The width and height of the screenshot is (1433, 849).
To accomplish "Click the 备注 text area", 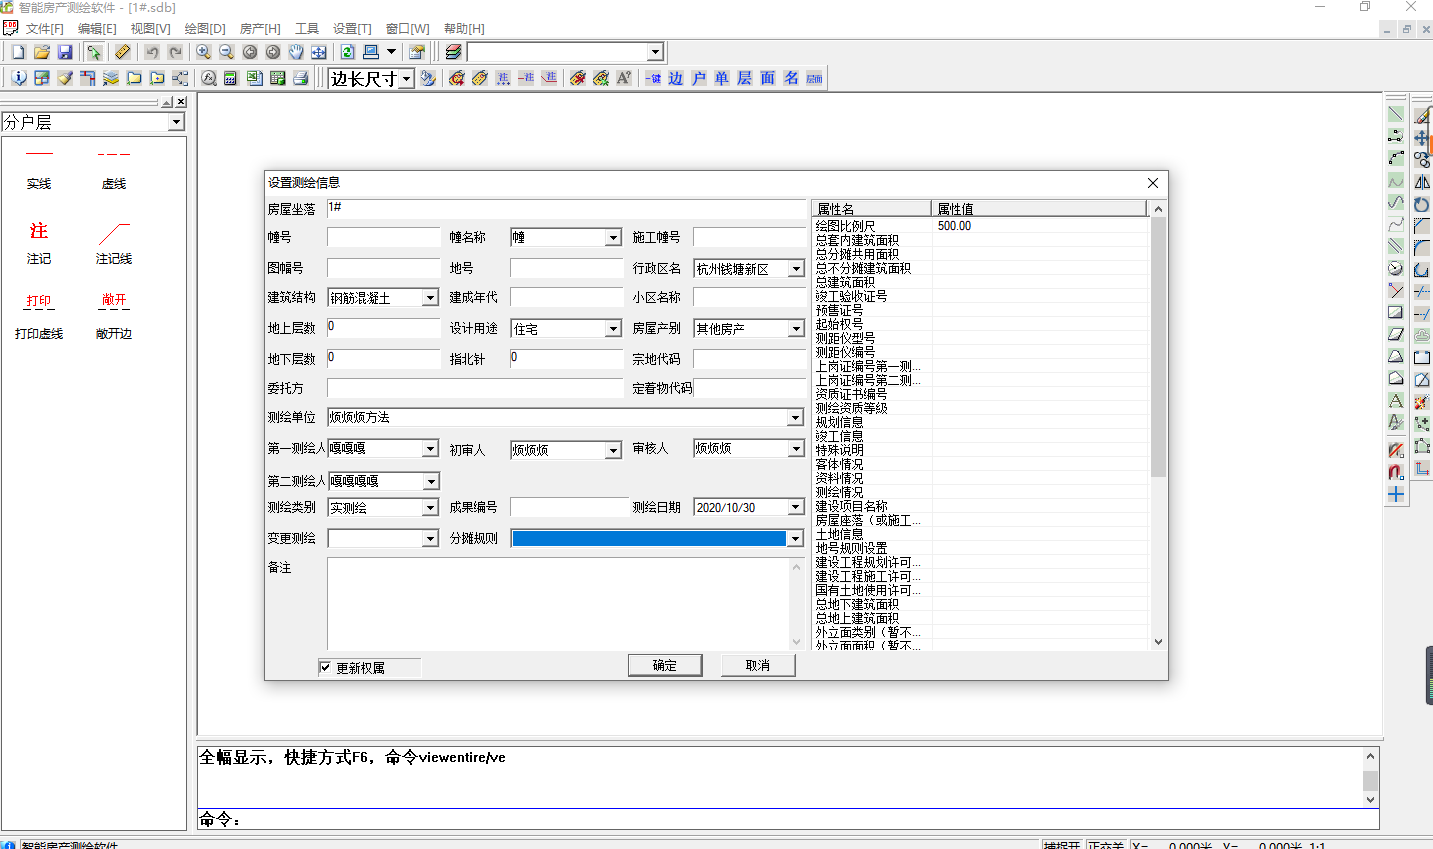I will pos(566,605).
